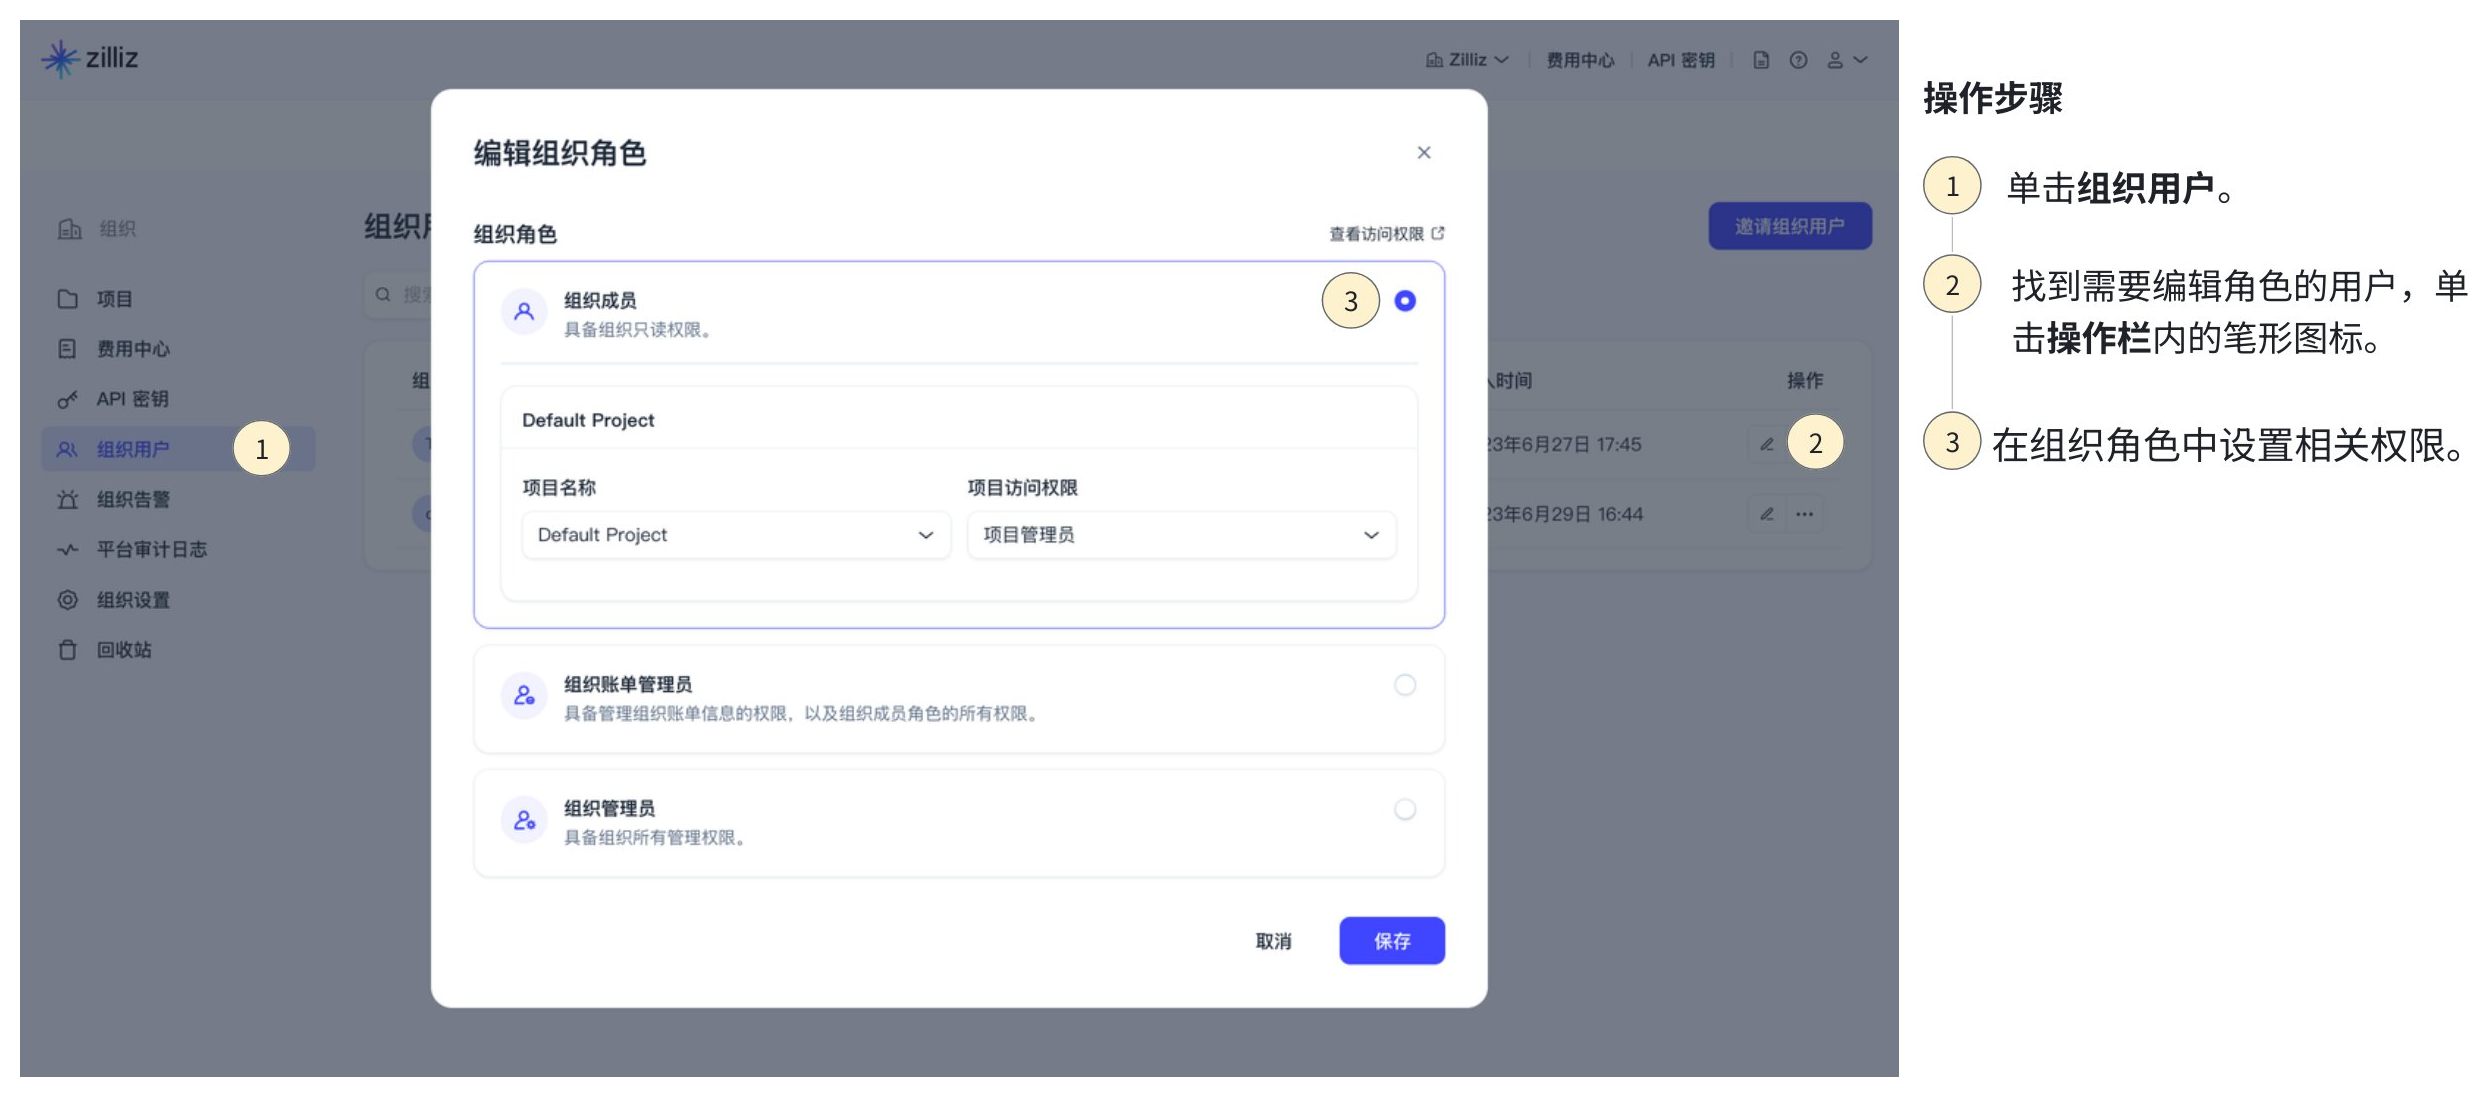This screenshot has height=1097, width=2488.
Task: Open the help question mark icon
Action: click(1798, 60)
